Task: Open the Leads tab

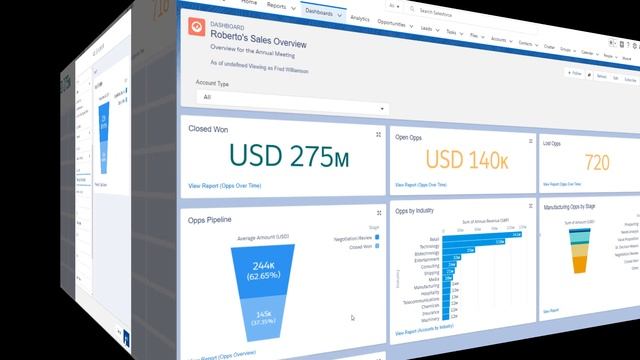Action: tap(426, 28)
